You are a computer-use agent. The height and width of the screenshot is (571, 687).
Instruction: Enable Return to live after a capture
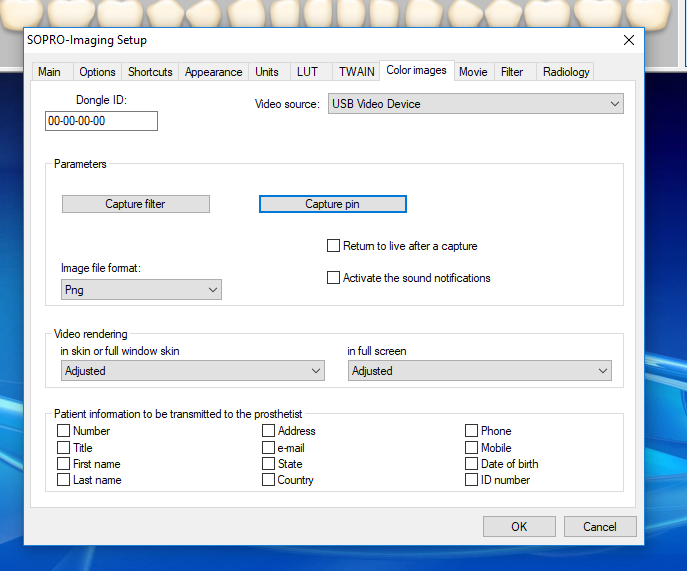[333, 246]
